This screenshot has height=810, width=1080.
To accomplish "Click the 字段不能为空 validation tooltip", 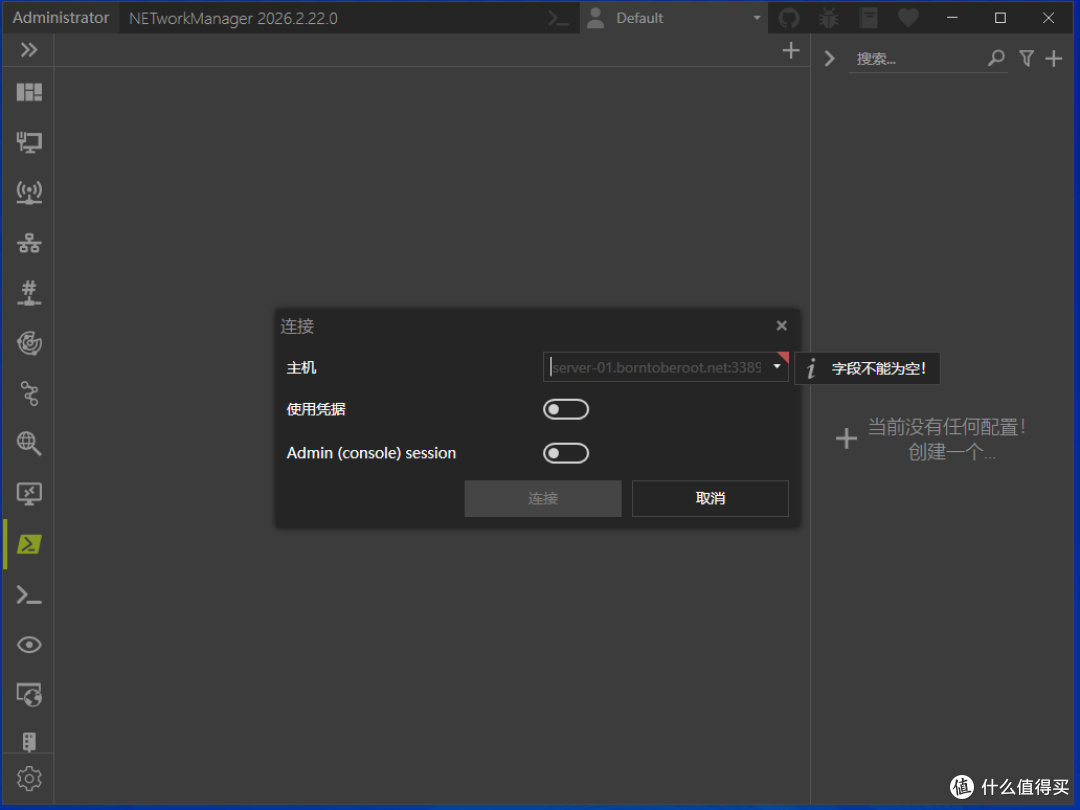I will coord(867,368).
